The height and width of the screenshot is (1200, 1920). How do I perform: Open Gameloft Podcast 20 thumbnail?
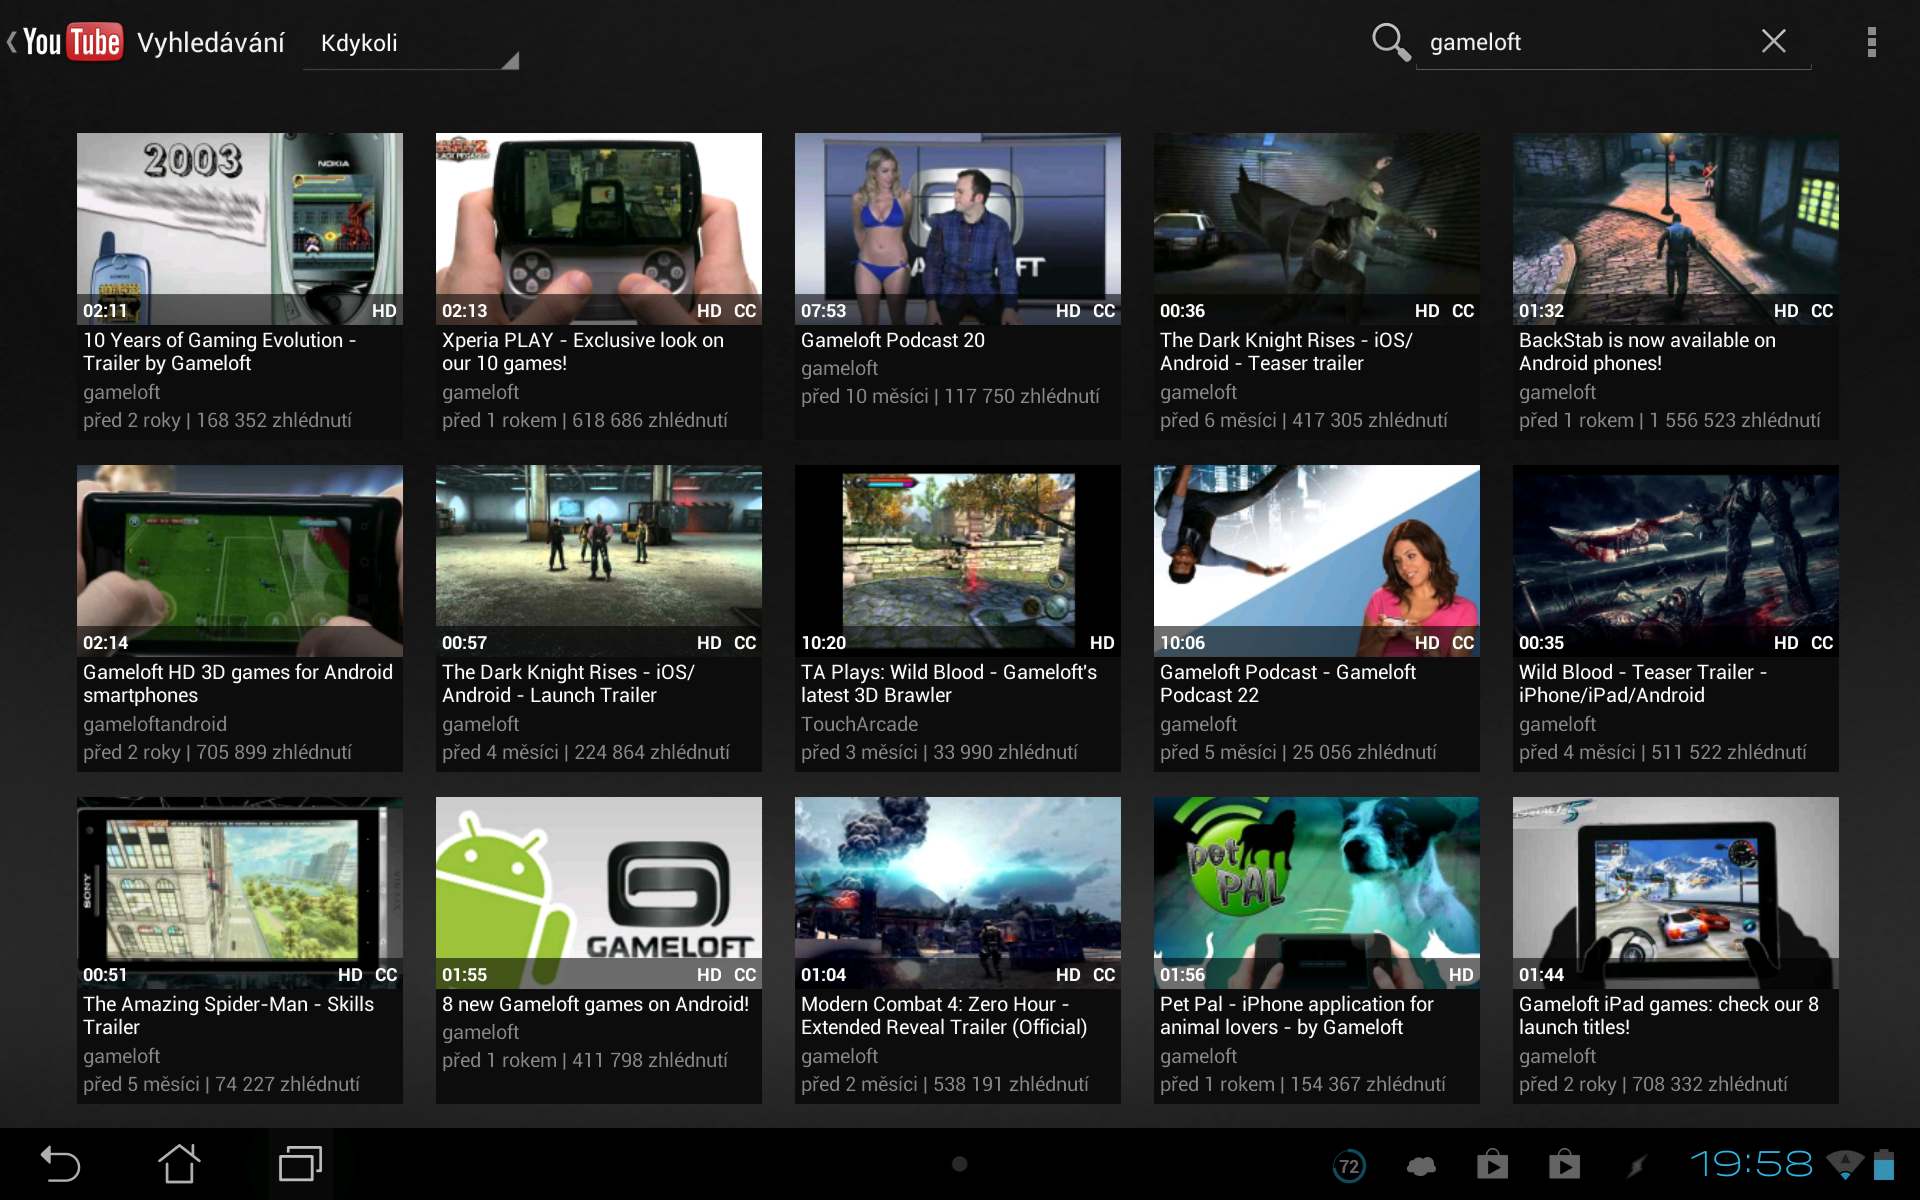958,228
